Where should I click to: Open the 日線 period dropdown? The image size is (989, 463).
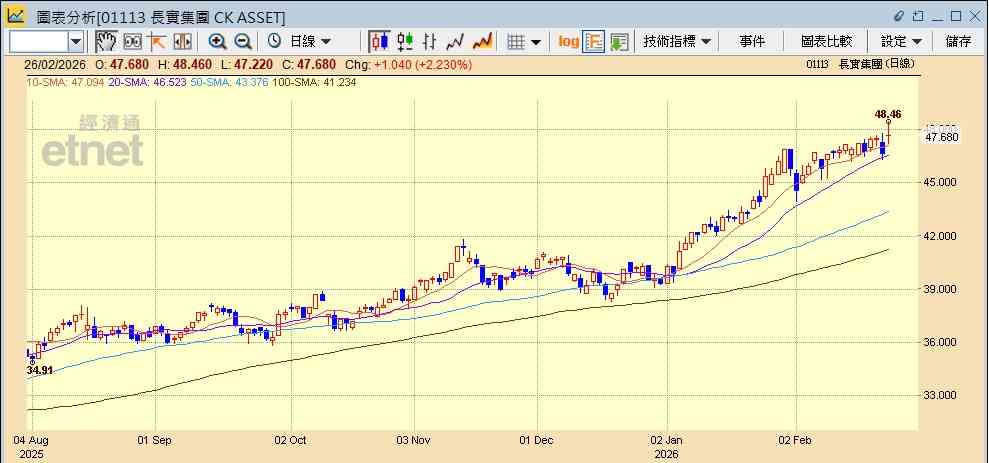click(310, 42)
